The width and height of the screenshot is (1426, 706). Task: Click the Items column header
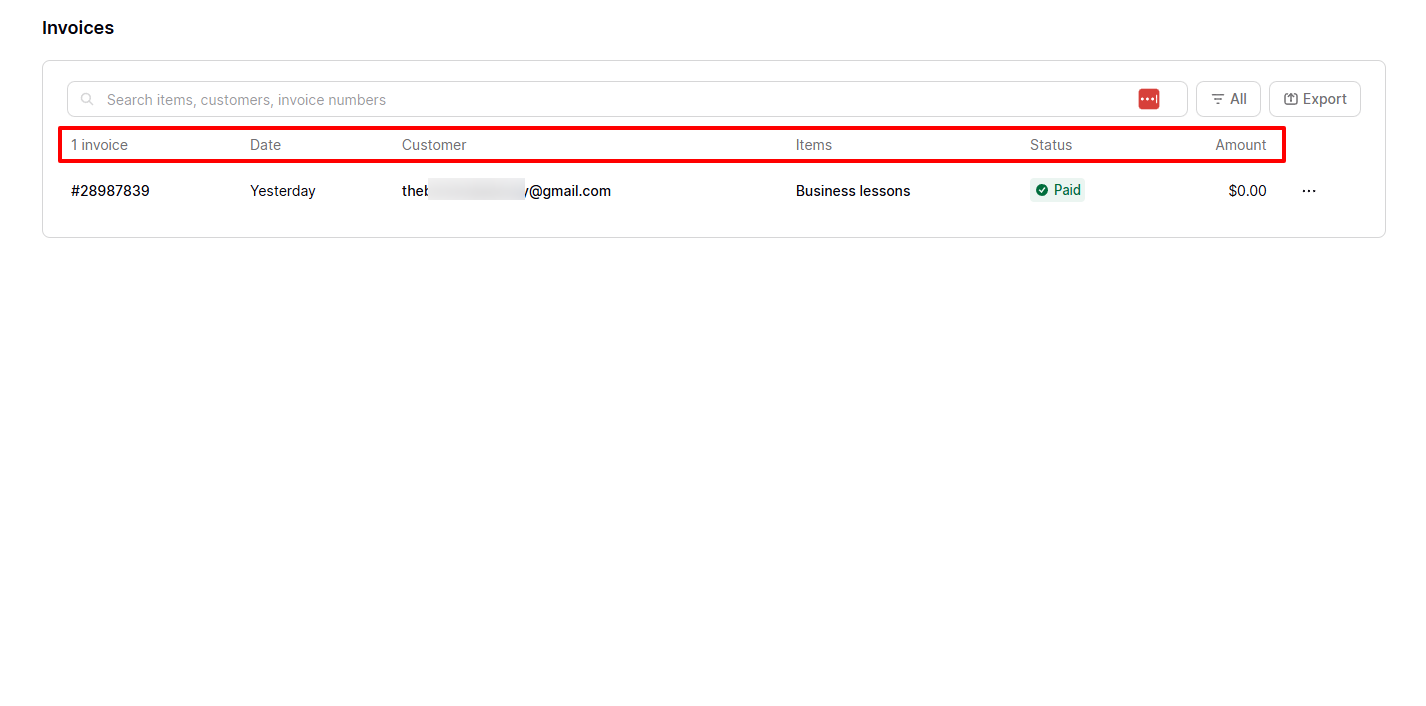[814, 145]
